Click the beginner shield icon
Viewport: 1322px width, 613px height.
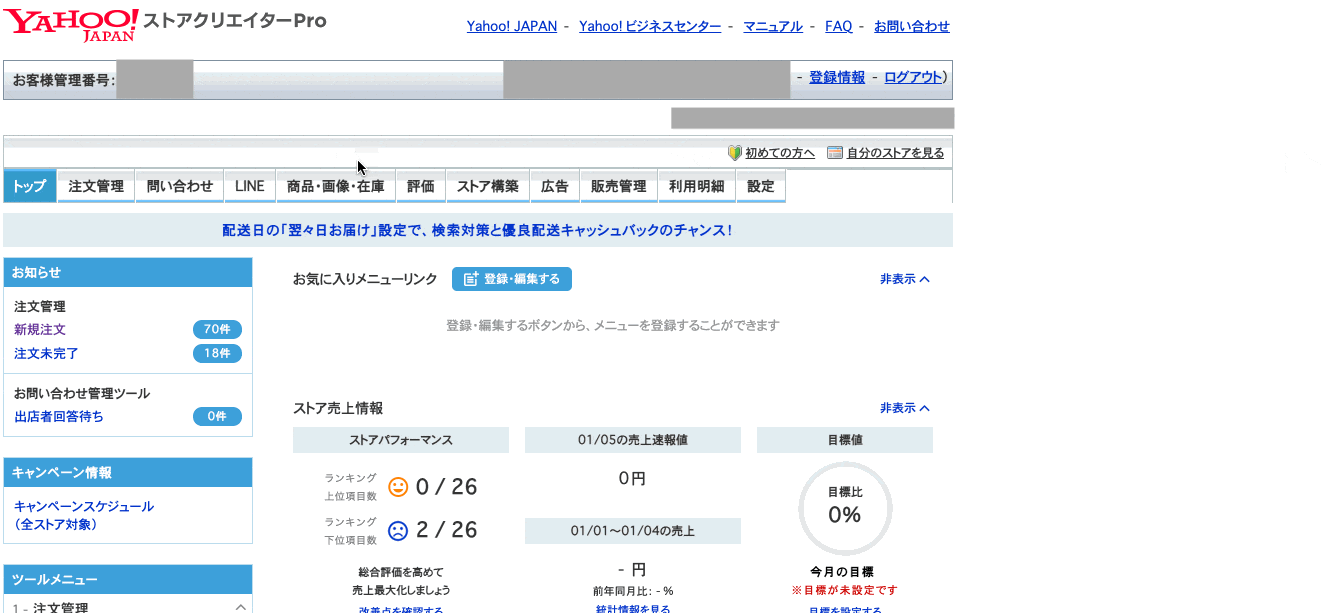(x=734, y=153)
